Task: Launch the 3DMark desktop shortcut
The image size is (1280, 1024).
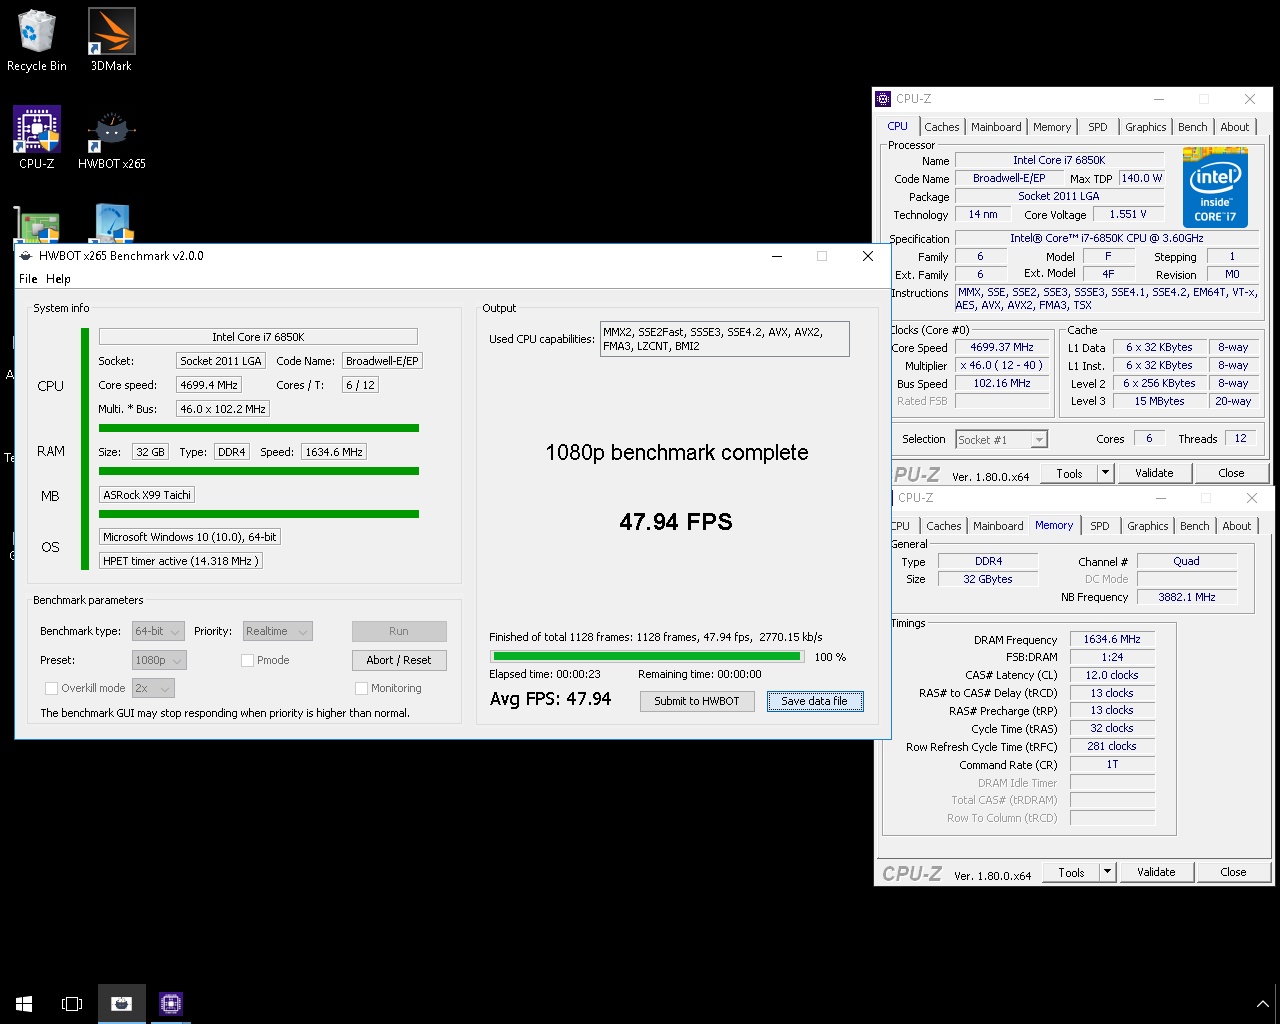Action: (x=111, y=40)
